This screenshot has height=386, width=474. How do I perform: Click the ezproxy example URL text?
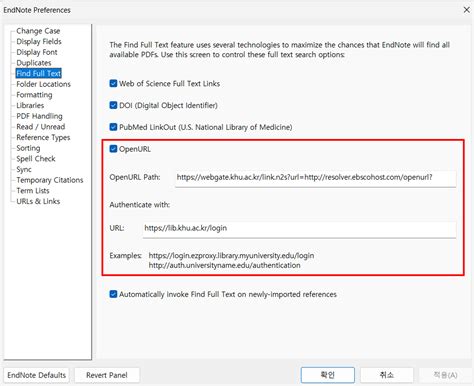(x=231, y=256)
